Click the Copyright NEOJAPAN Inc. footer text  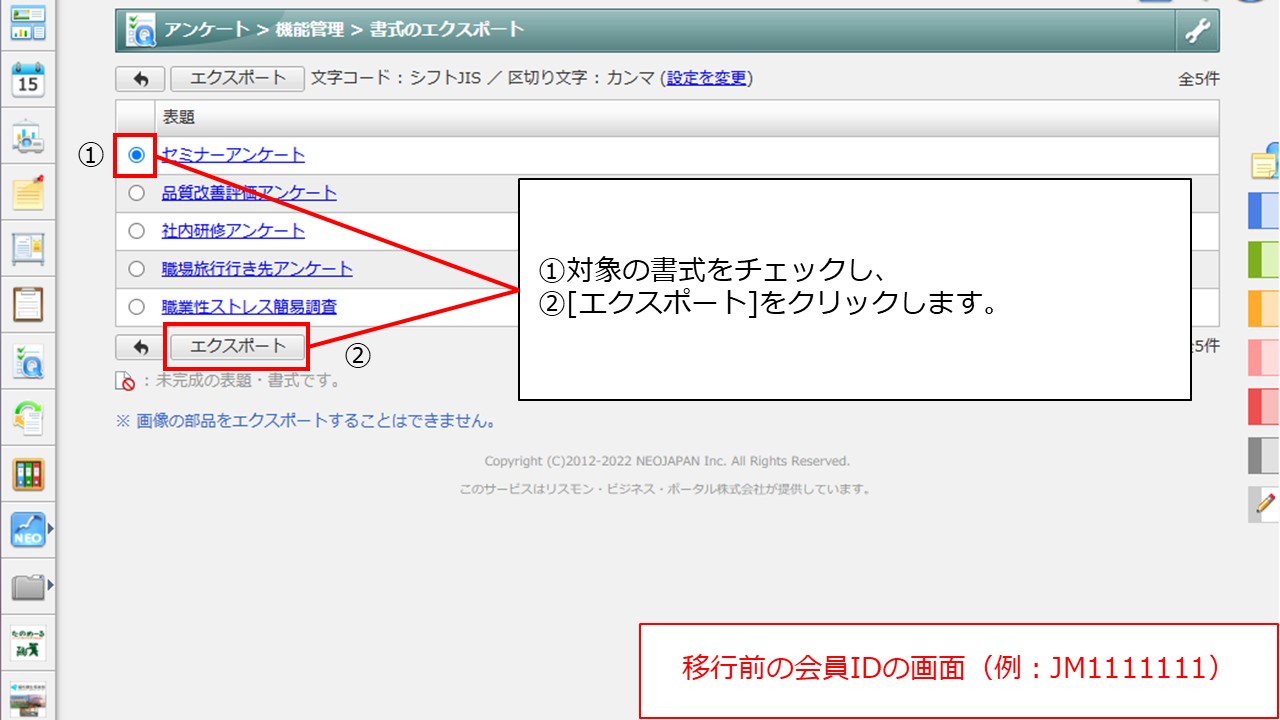click(667, 461)
